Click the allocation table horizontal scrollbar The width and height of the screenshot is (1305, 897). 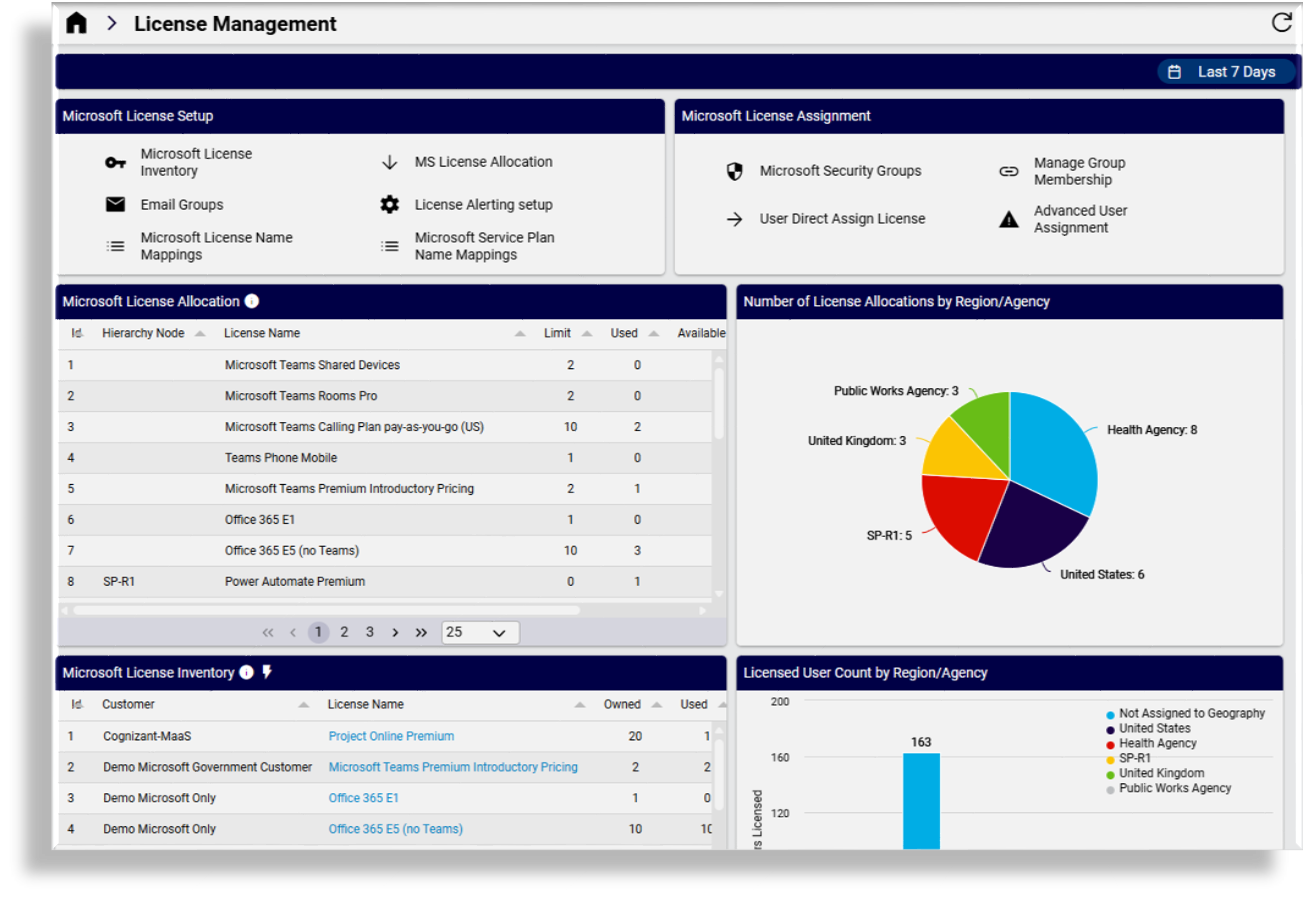point(326,610)
